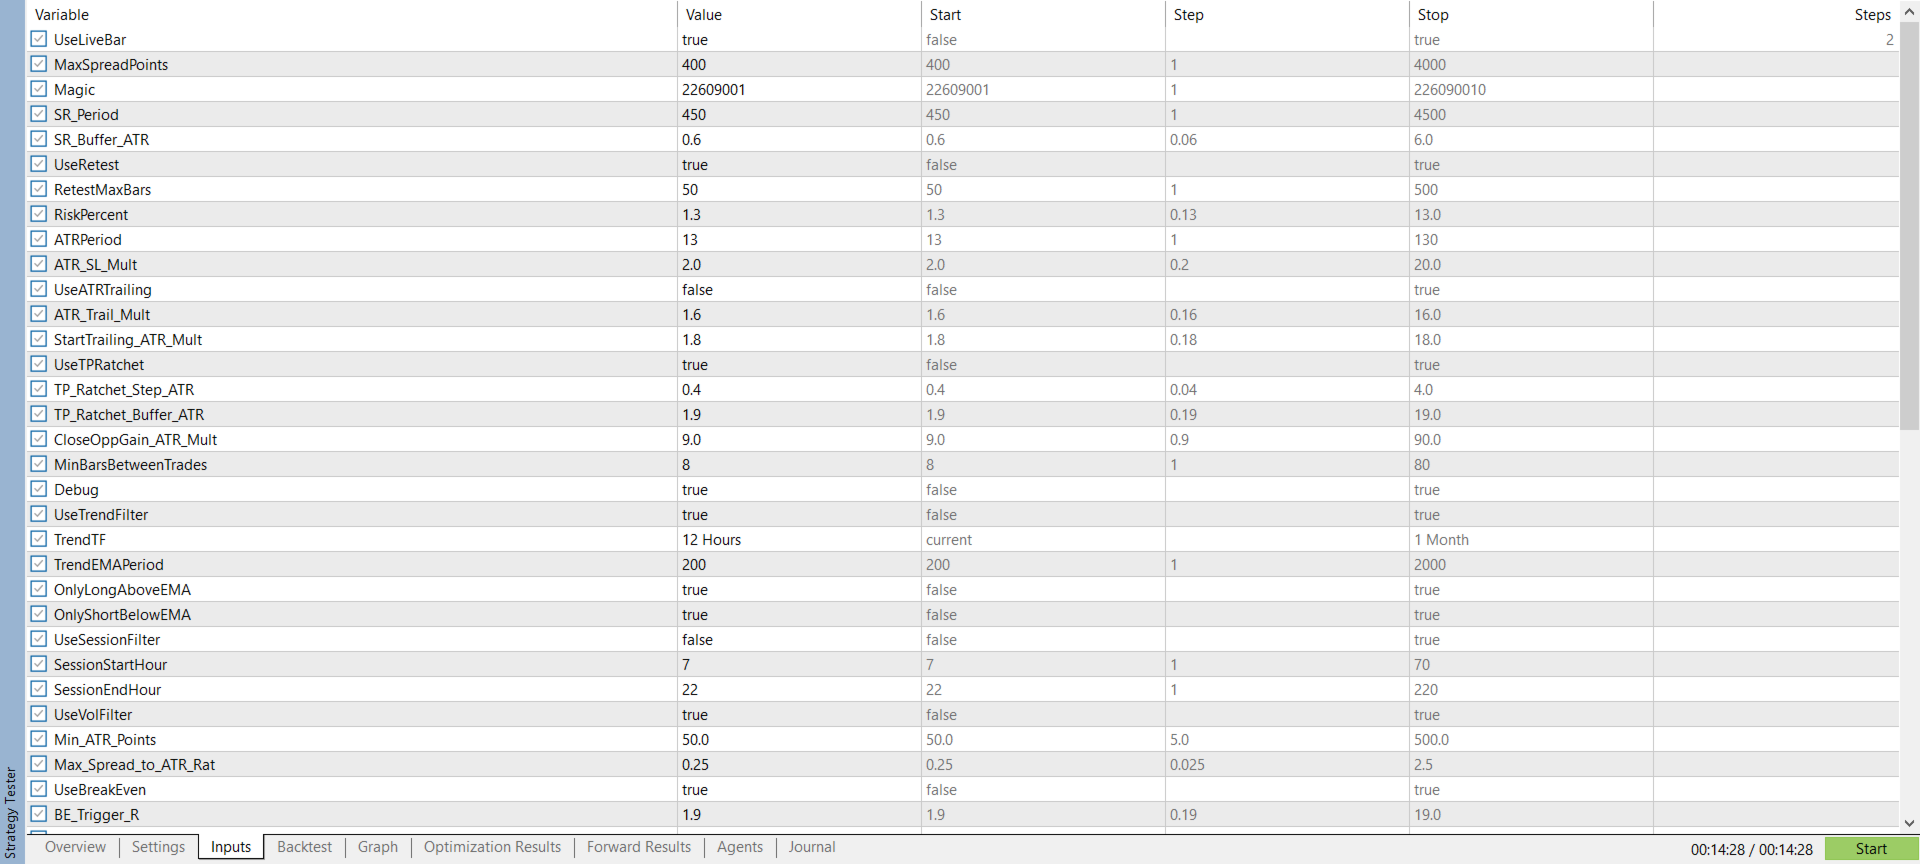Switch to Optimization Results tab
The width and height of the screenshot is (1920, 864).
click(x=492, y=847)
